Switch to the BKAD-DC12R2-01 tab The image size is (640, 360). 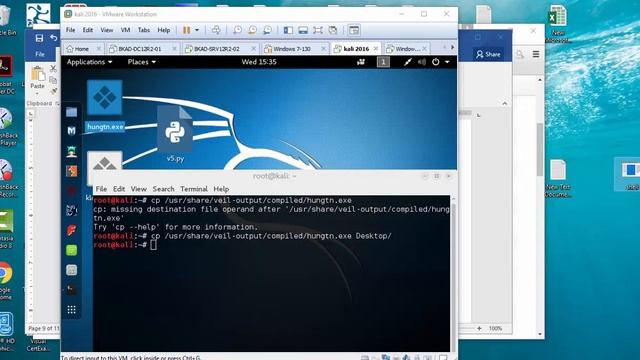[140, 49]
